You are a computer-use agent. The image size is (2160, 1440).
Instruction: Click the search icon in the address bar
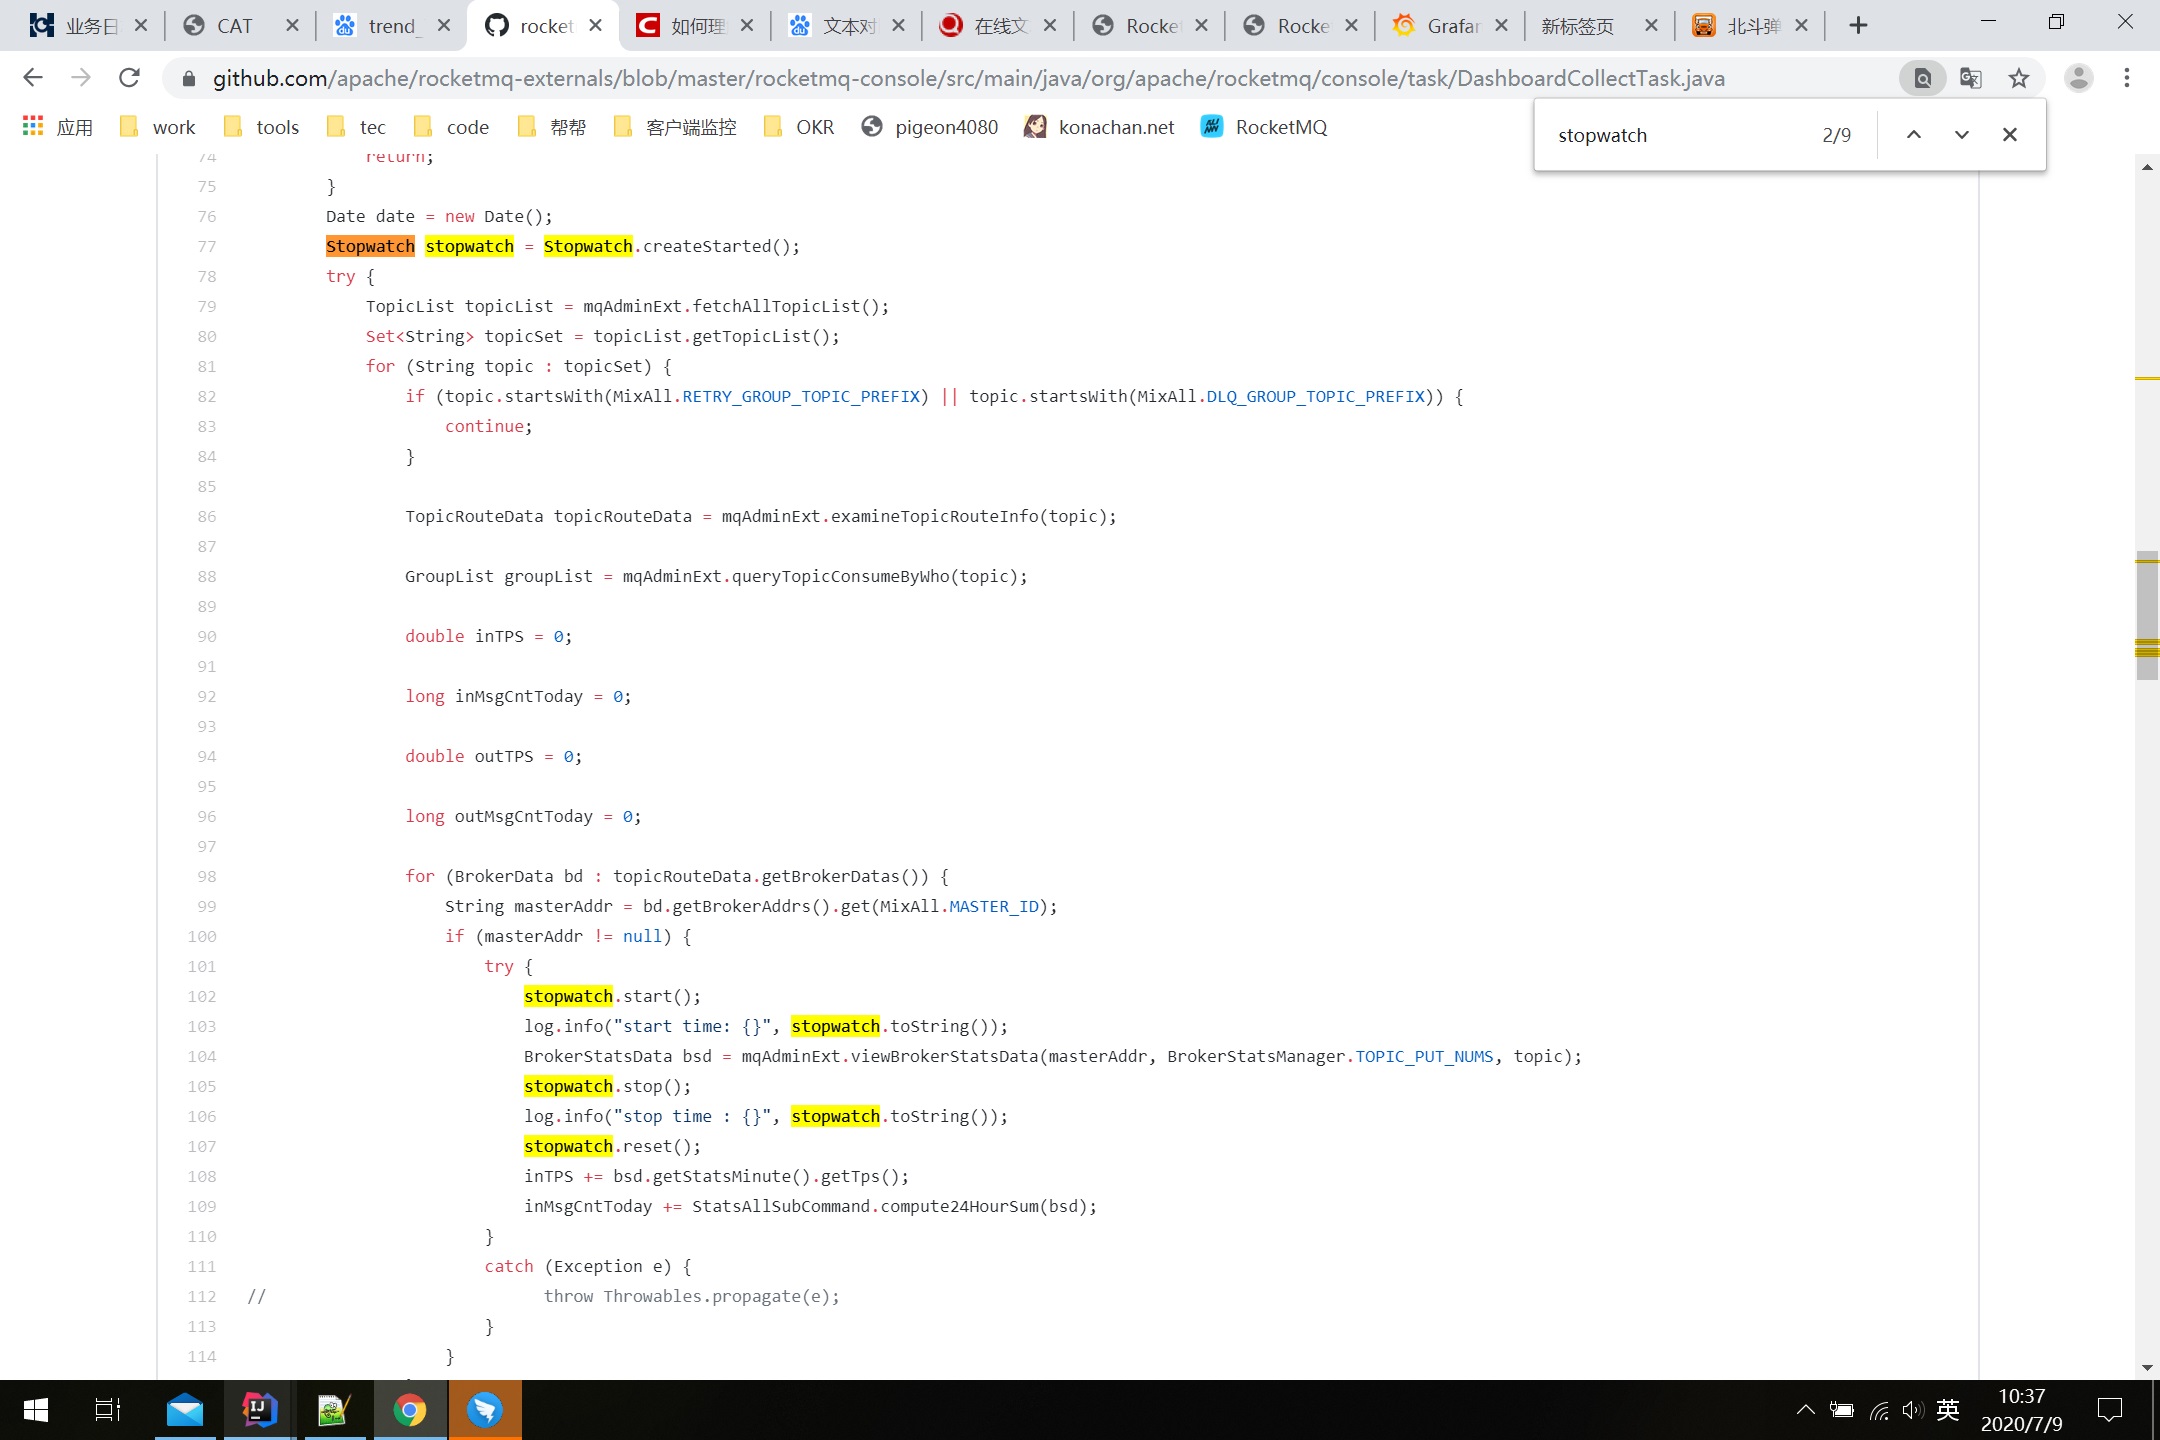point(1922,77)
